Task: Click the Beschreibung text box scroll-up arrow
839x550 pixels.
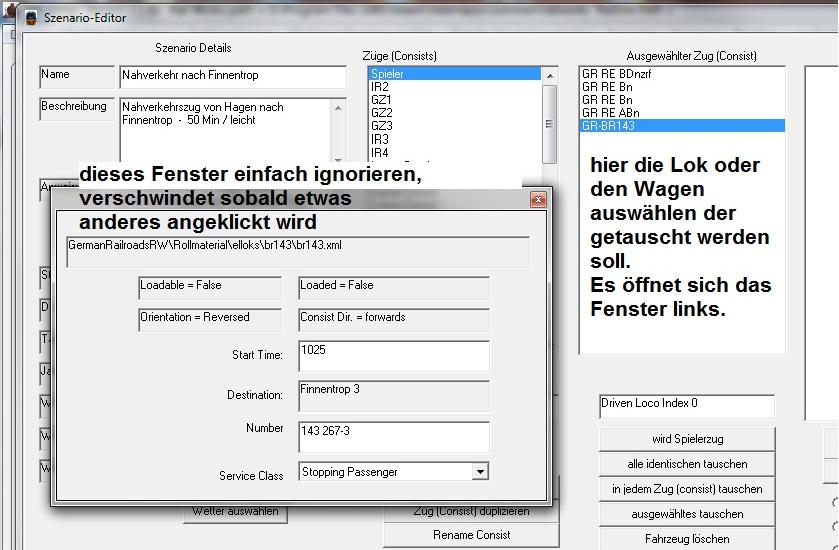Action: (x=338, y=108)
